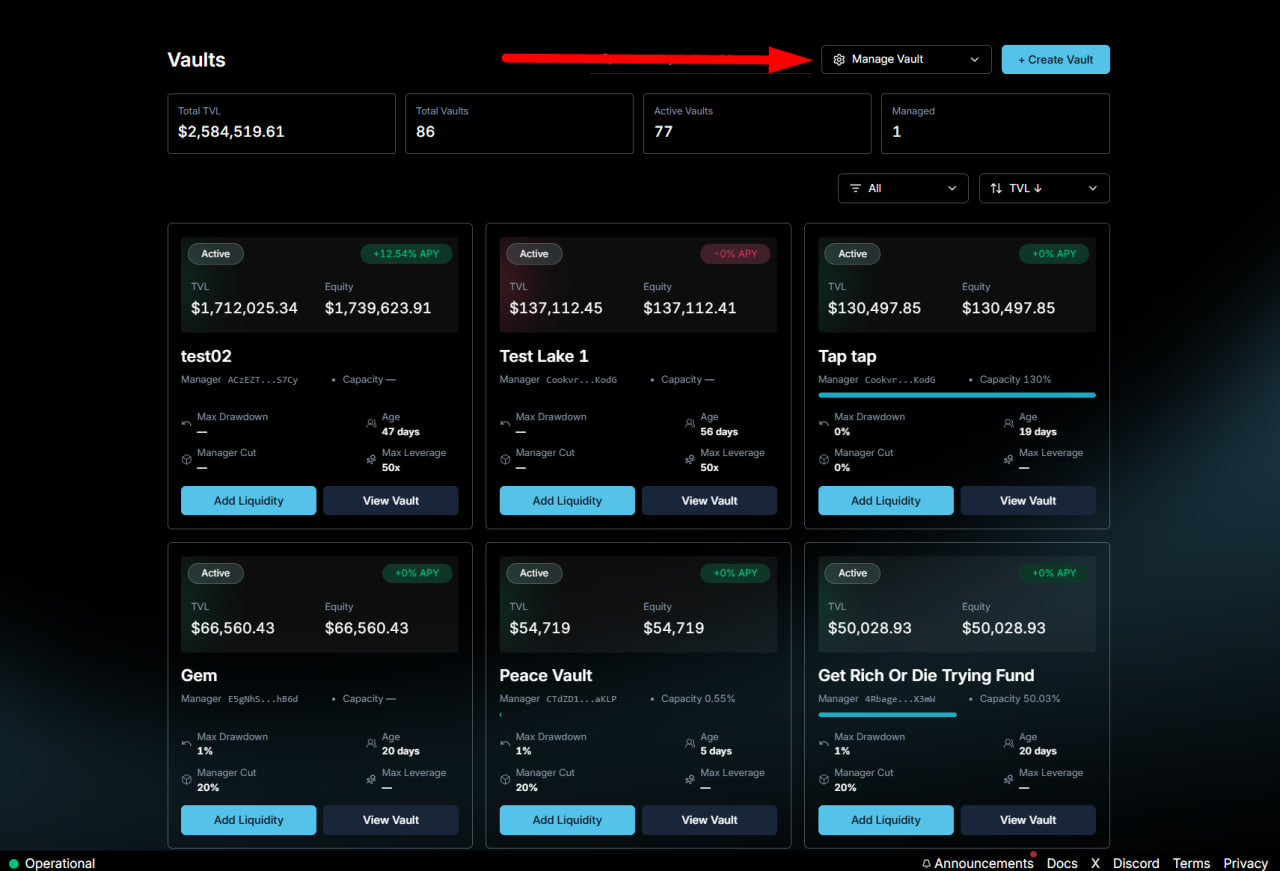
Task: Open the Privacy footer link
Action: [1245, 863]
